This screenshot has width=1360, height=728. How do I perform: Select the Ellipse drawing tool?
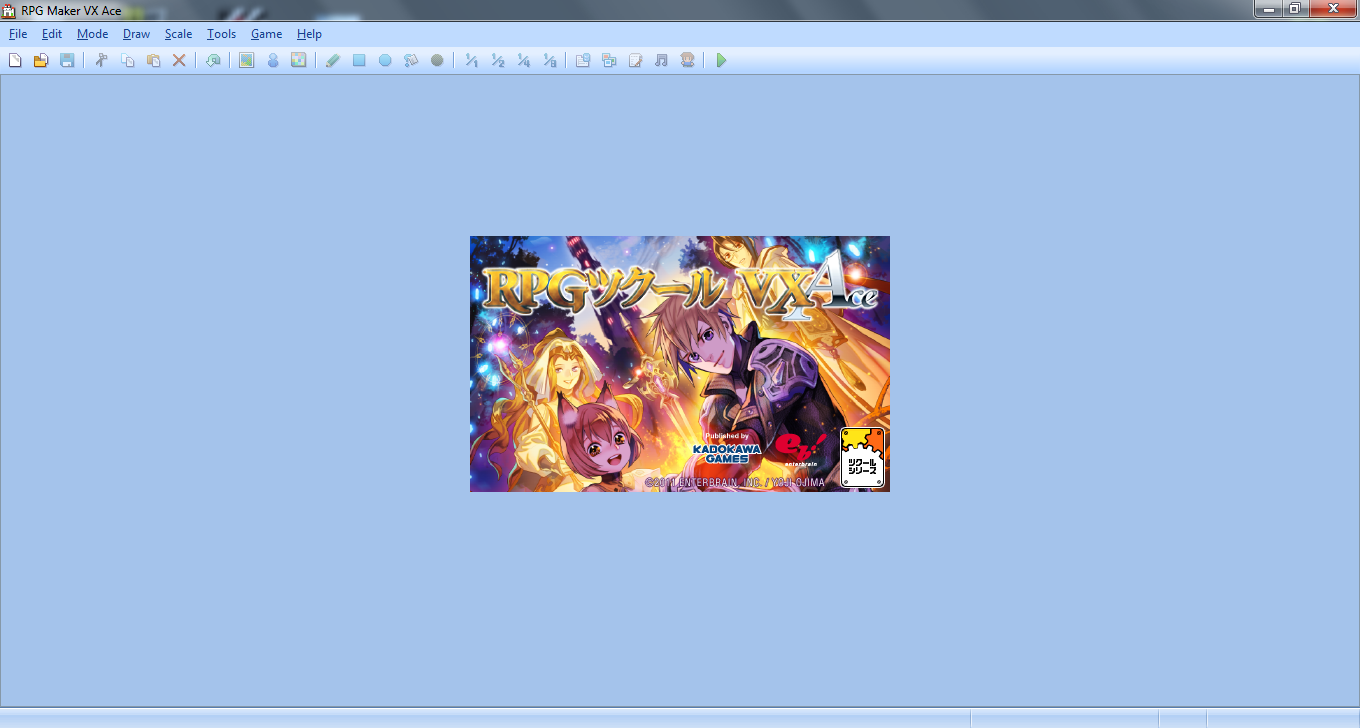(x=385, y=60)
